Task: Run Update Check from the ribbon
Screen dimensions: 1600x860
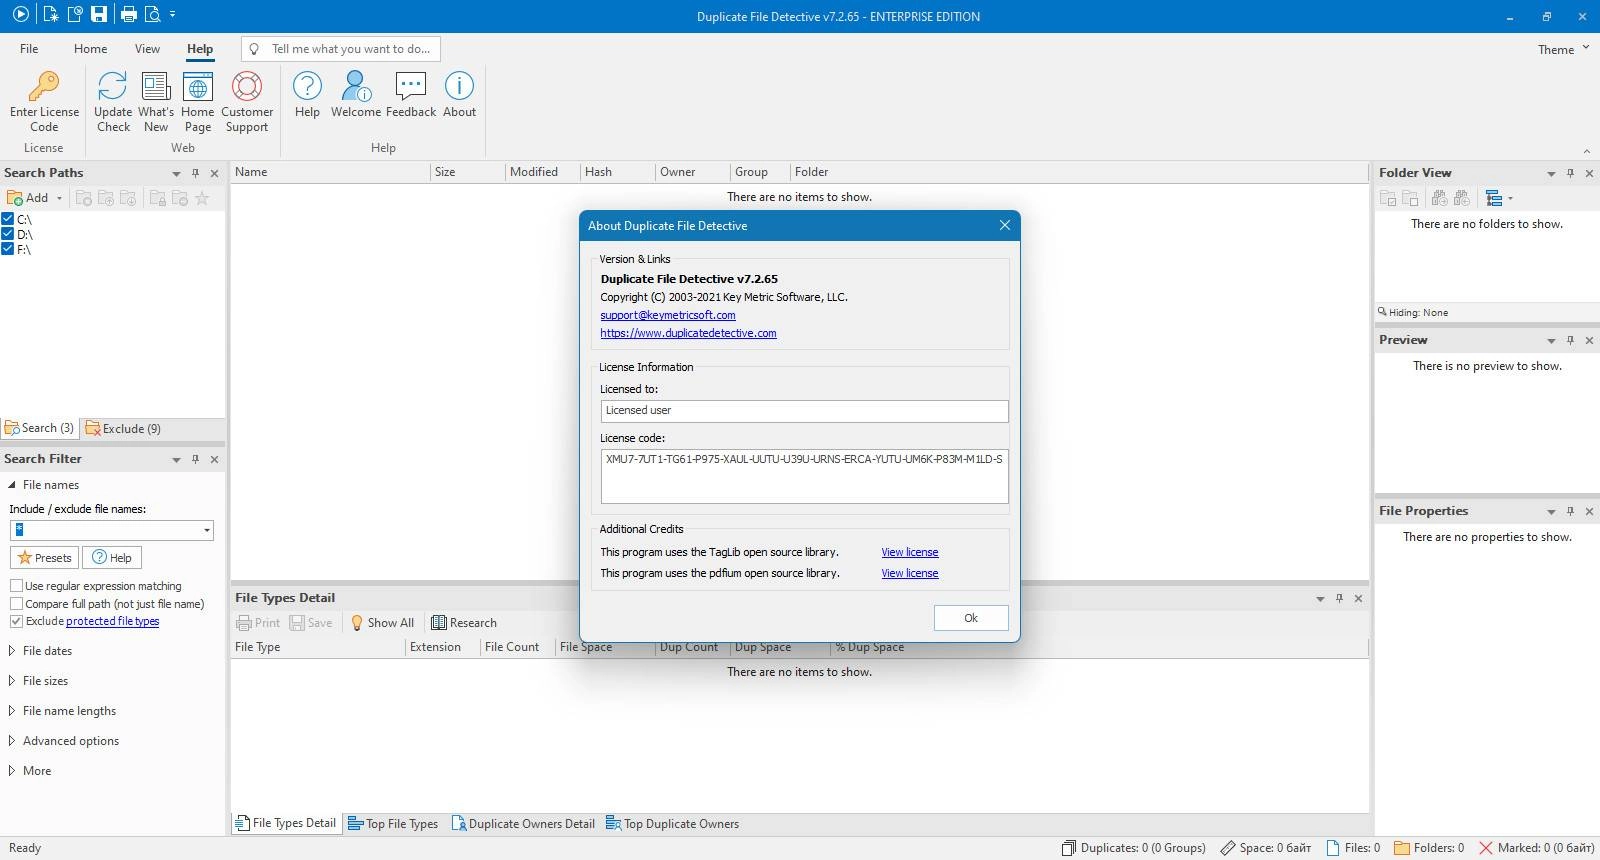Action: pos(113,102)
